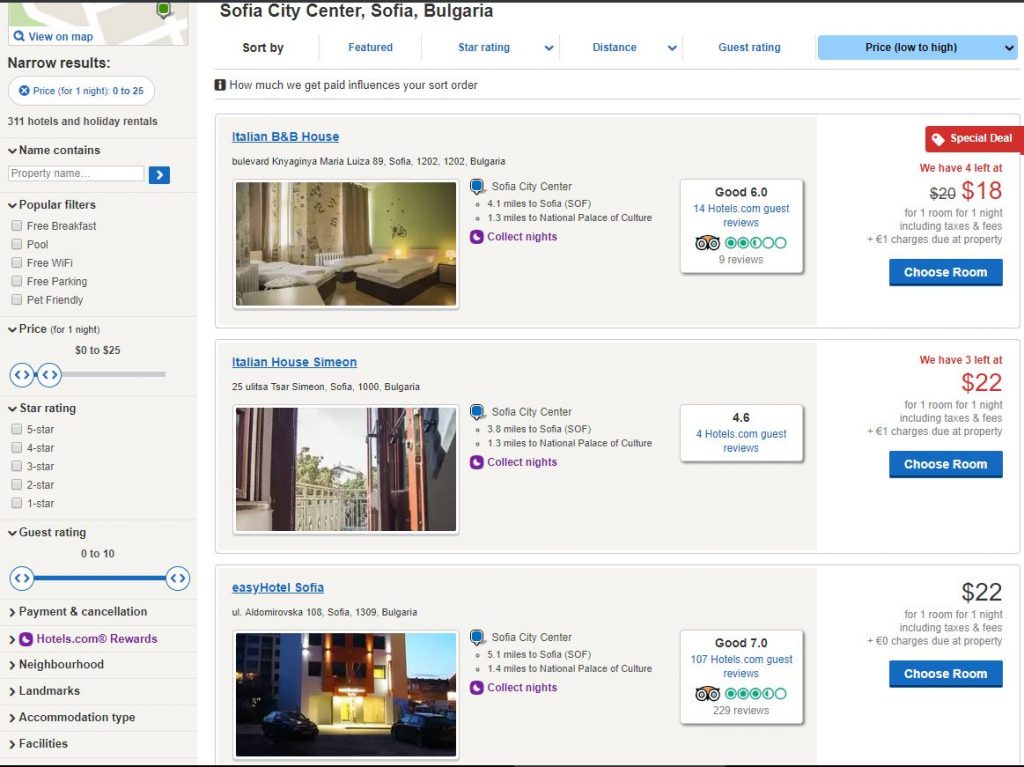
Task: Remove the Price filter chip via its x icon
Action: [24, 91]
